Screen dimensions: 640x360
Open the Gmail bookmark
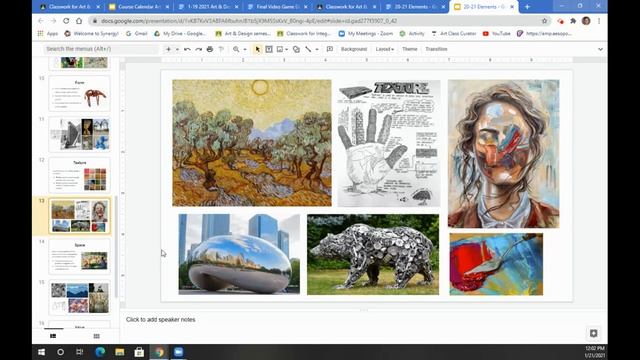pos(136,33)
